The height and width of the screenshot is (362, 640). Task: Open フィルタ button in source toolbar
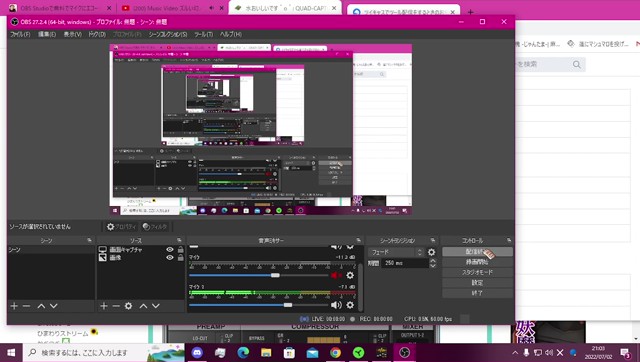click(155, 227)
